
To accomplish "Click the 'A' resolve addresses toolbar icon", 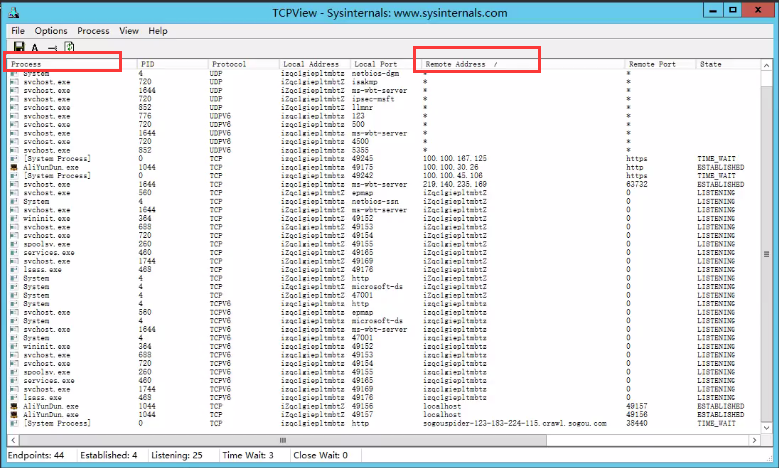I will [x=35, y=47].
